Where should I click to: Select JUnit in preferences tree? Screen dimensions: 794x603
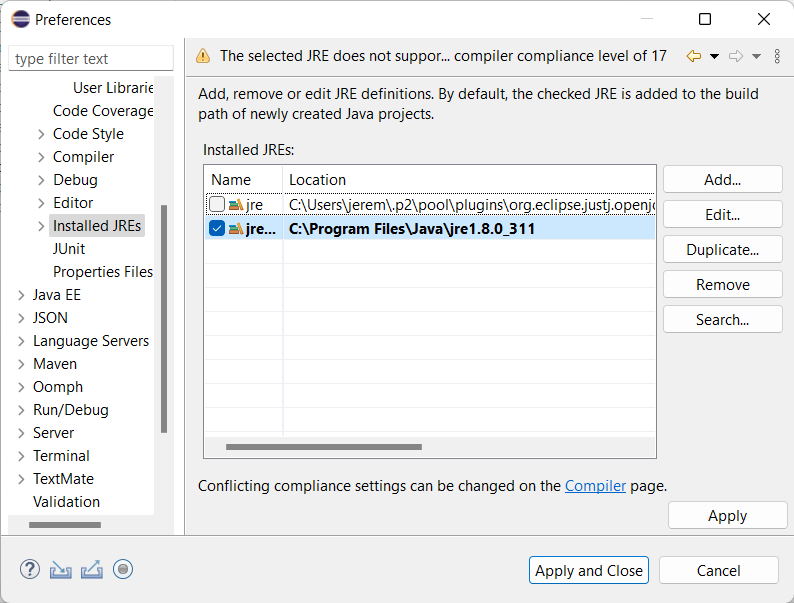click(x=69, y=249)
